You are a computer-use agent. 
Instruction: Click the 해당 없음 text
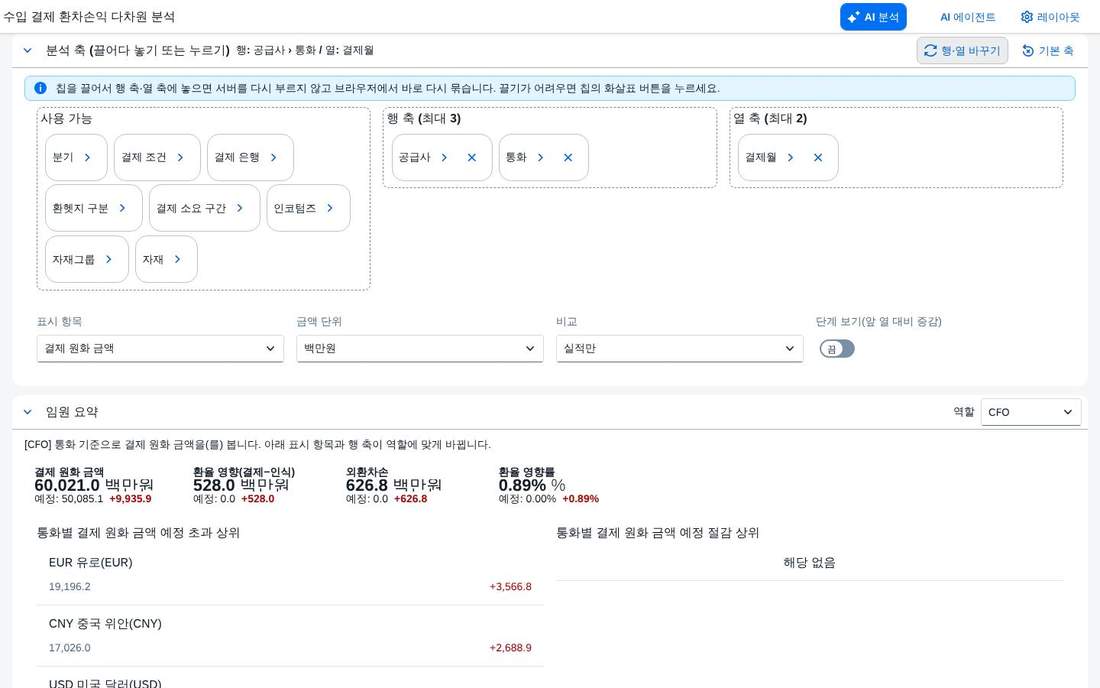[810, 562]
